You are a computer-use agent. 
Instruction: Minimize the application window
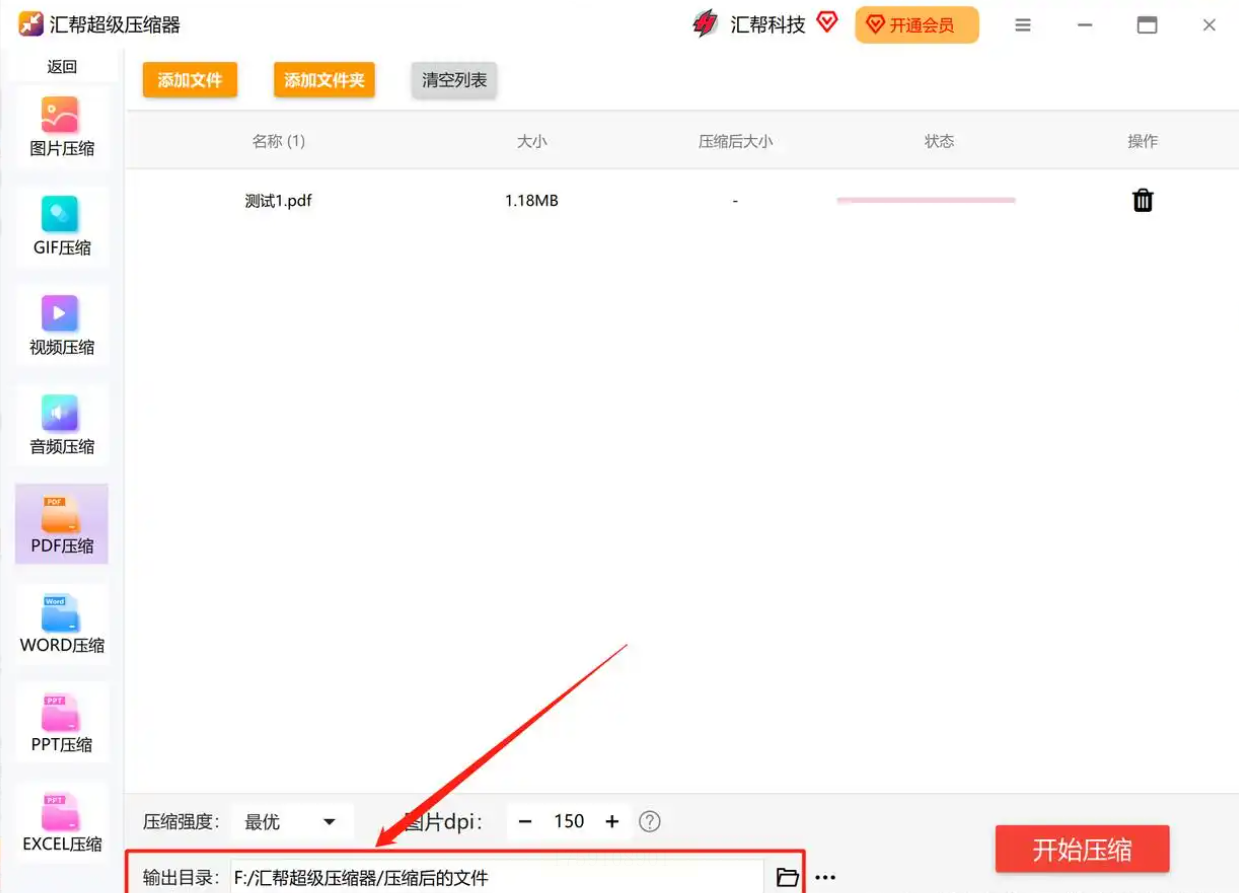click(1085, 26)
